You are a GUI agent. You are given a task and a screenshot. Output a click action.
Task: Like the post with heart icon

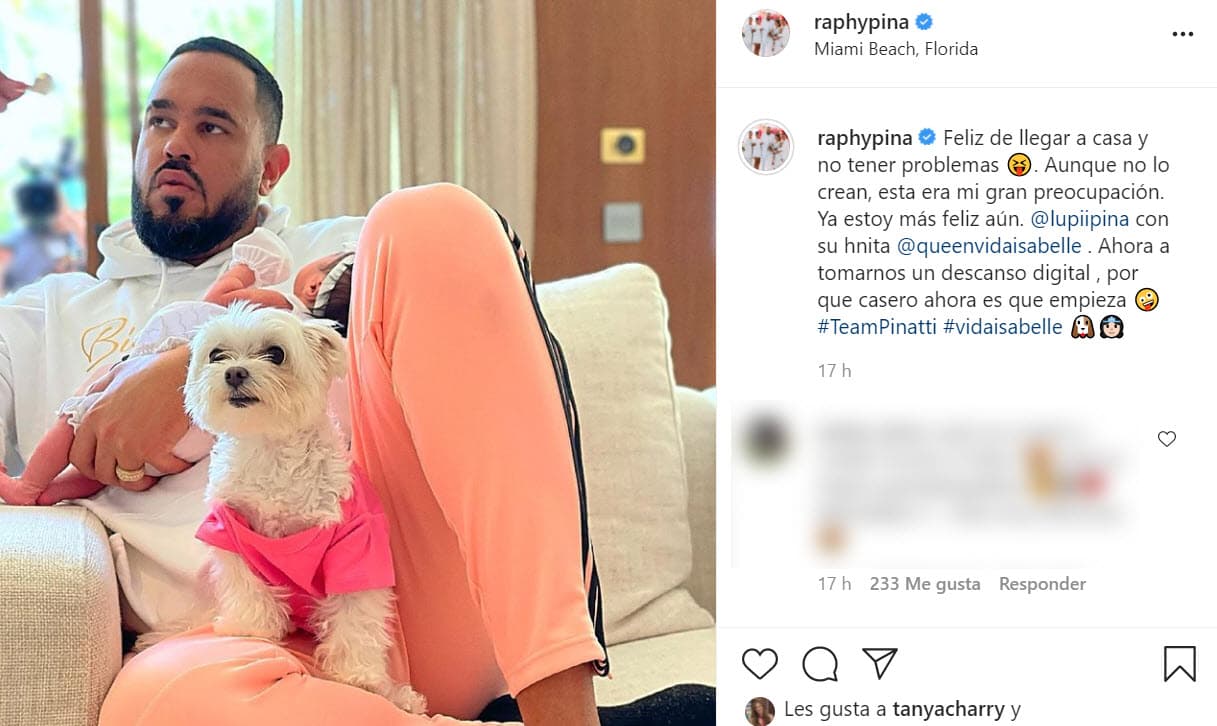[x=760, y=664]
